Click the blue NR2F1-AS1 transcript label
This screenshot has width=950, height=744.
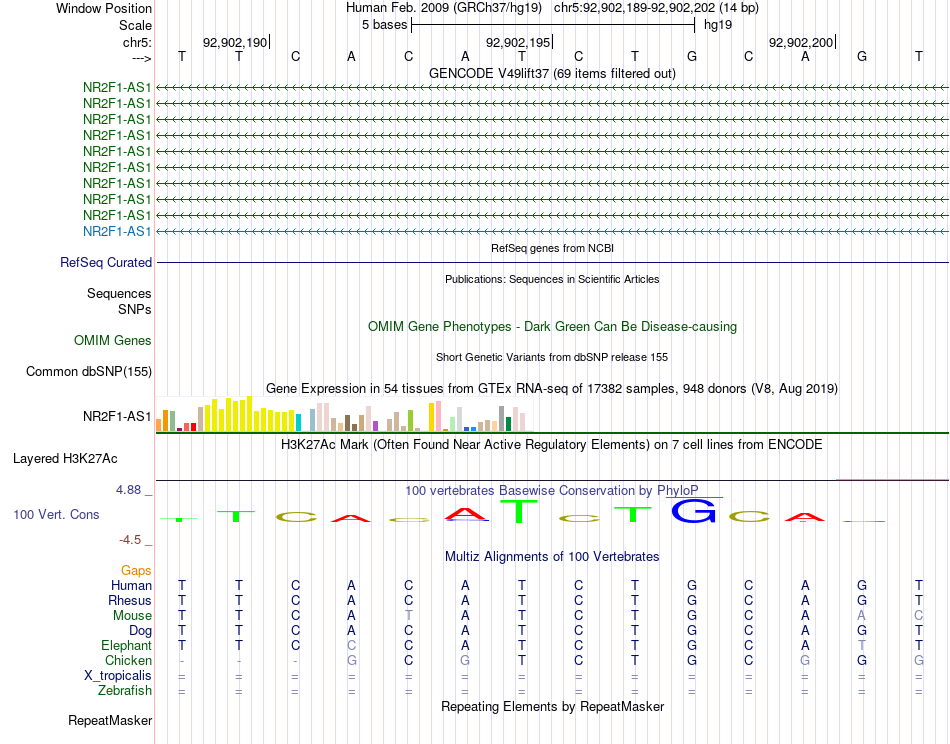click(x=117, y=231)
